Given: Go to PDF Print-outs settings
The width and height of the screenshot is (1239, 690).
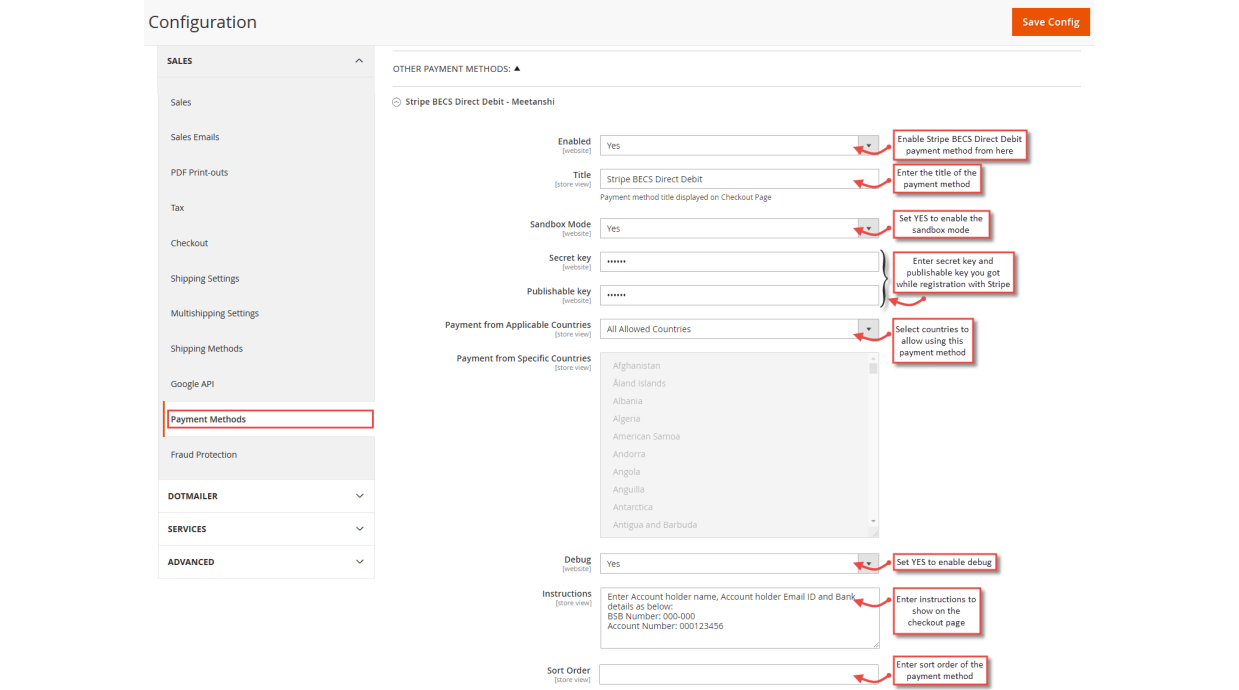Looking at the screenshot, I should pos(199,172).
